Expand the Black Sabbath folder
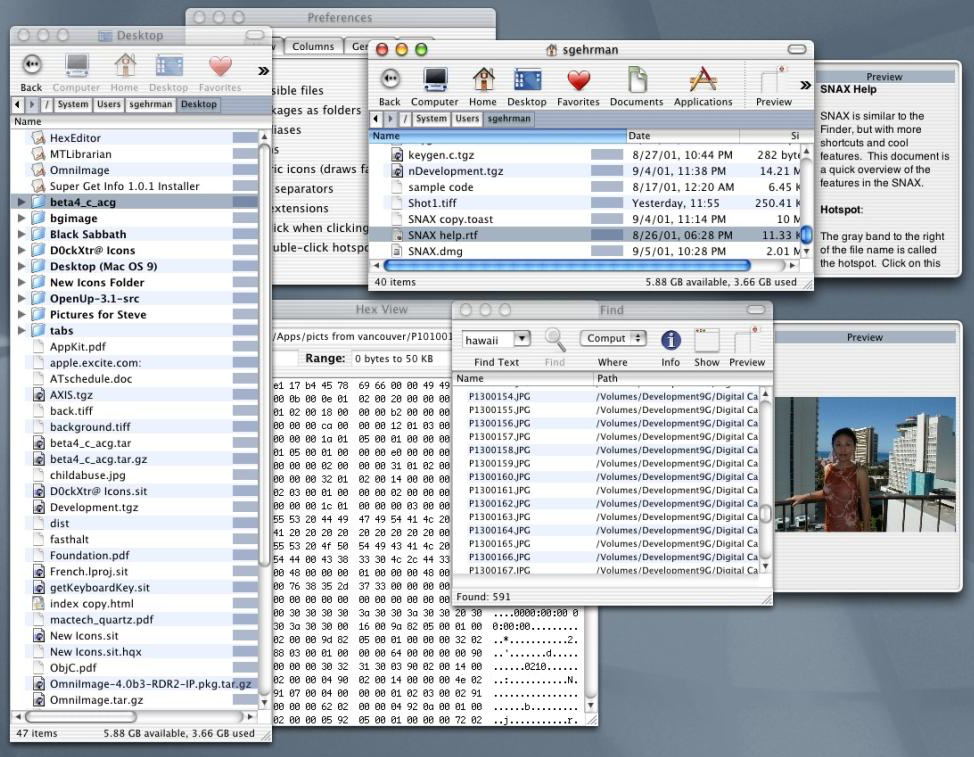The image size is (974, 757). [x=22, y=234]
